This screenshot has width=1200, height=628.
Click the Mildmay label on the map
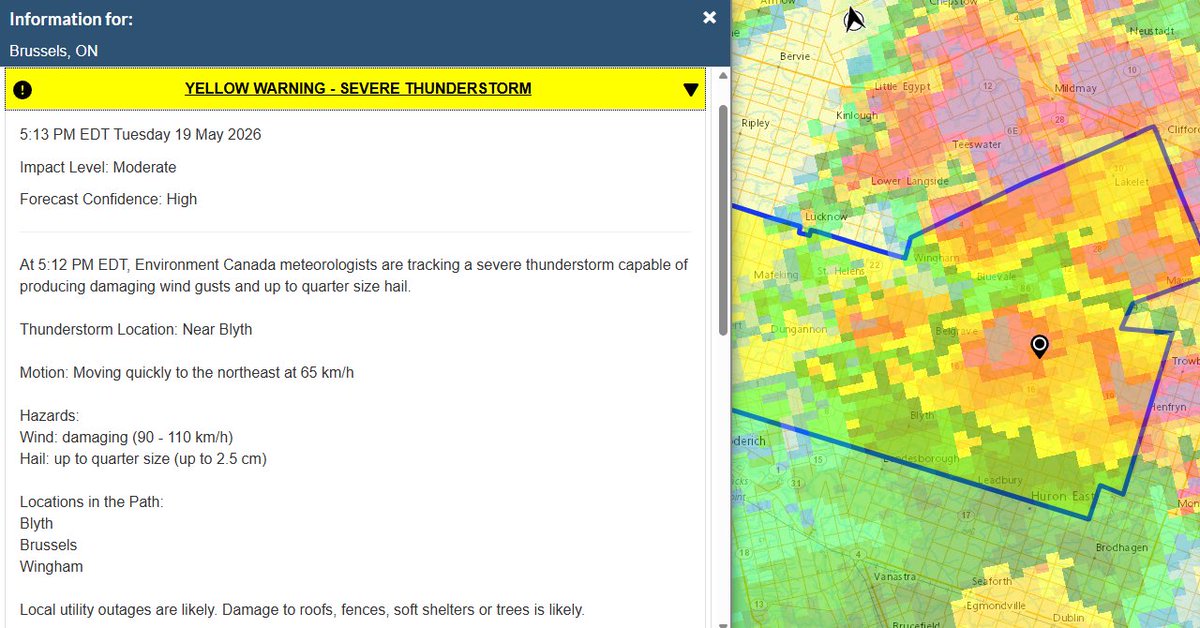(x=1075, y=88)
